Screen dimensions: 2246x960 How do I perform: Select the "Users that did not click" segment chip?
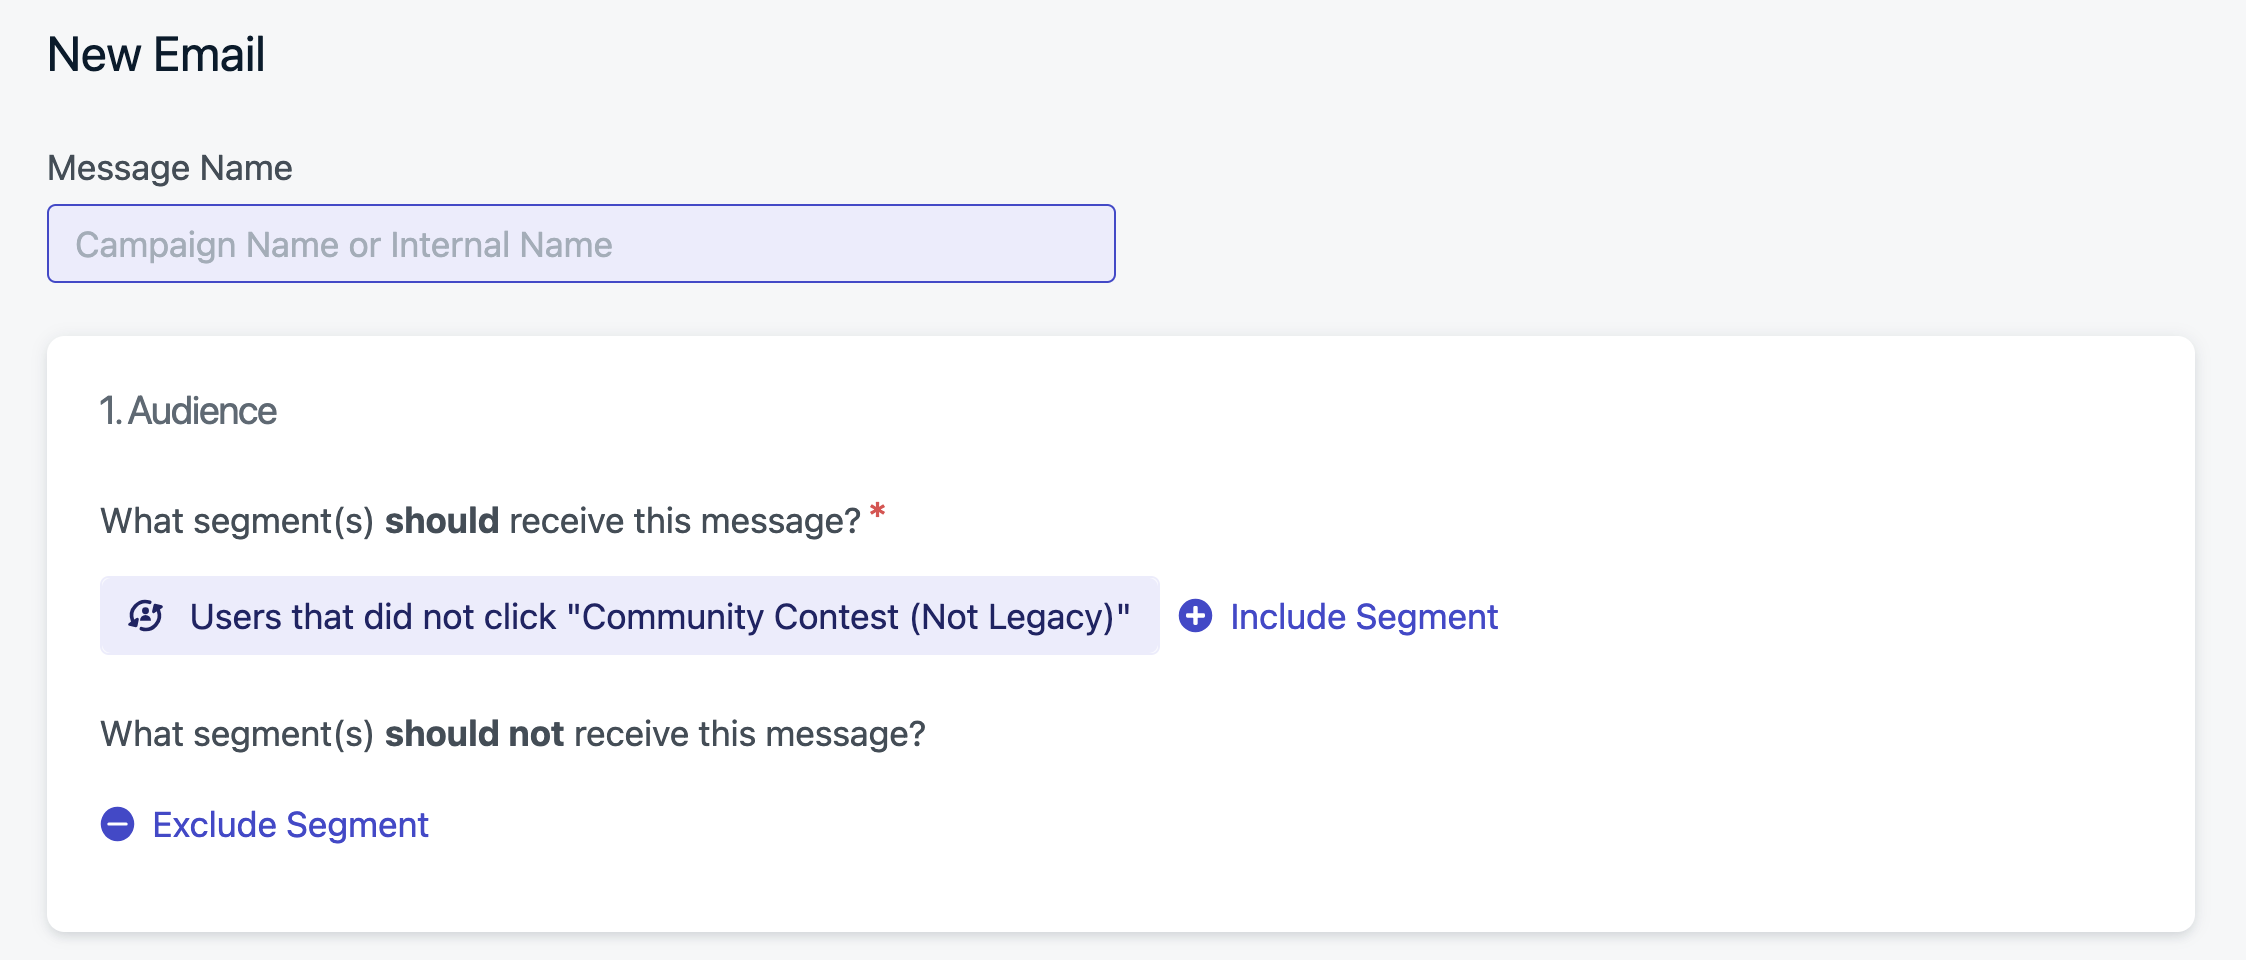[x=630, y=616]
